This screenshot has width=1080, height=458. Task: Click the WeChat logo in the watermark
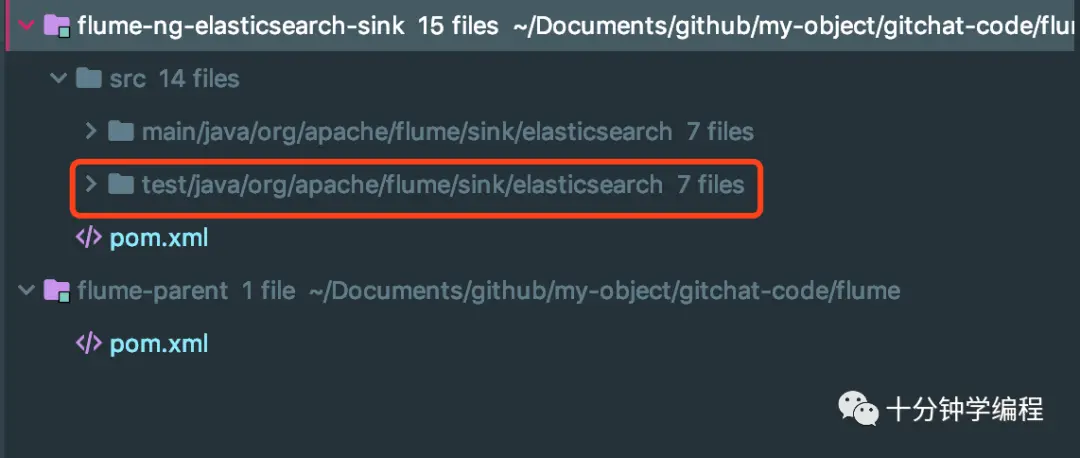tap(859, 408)
